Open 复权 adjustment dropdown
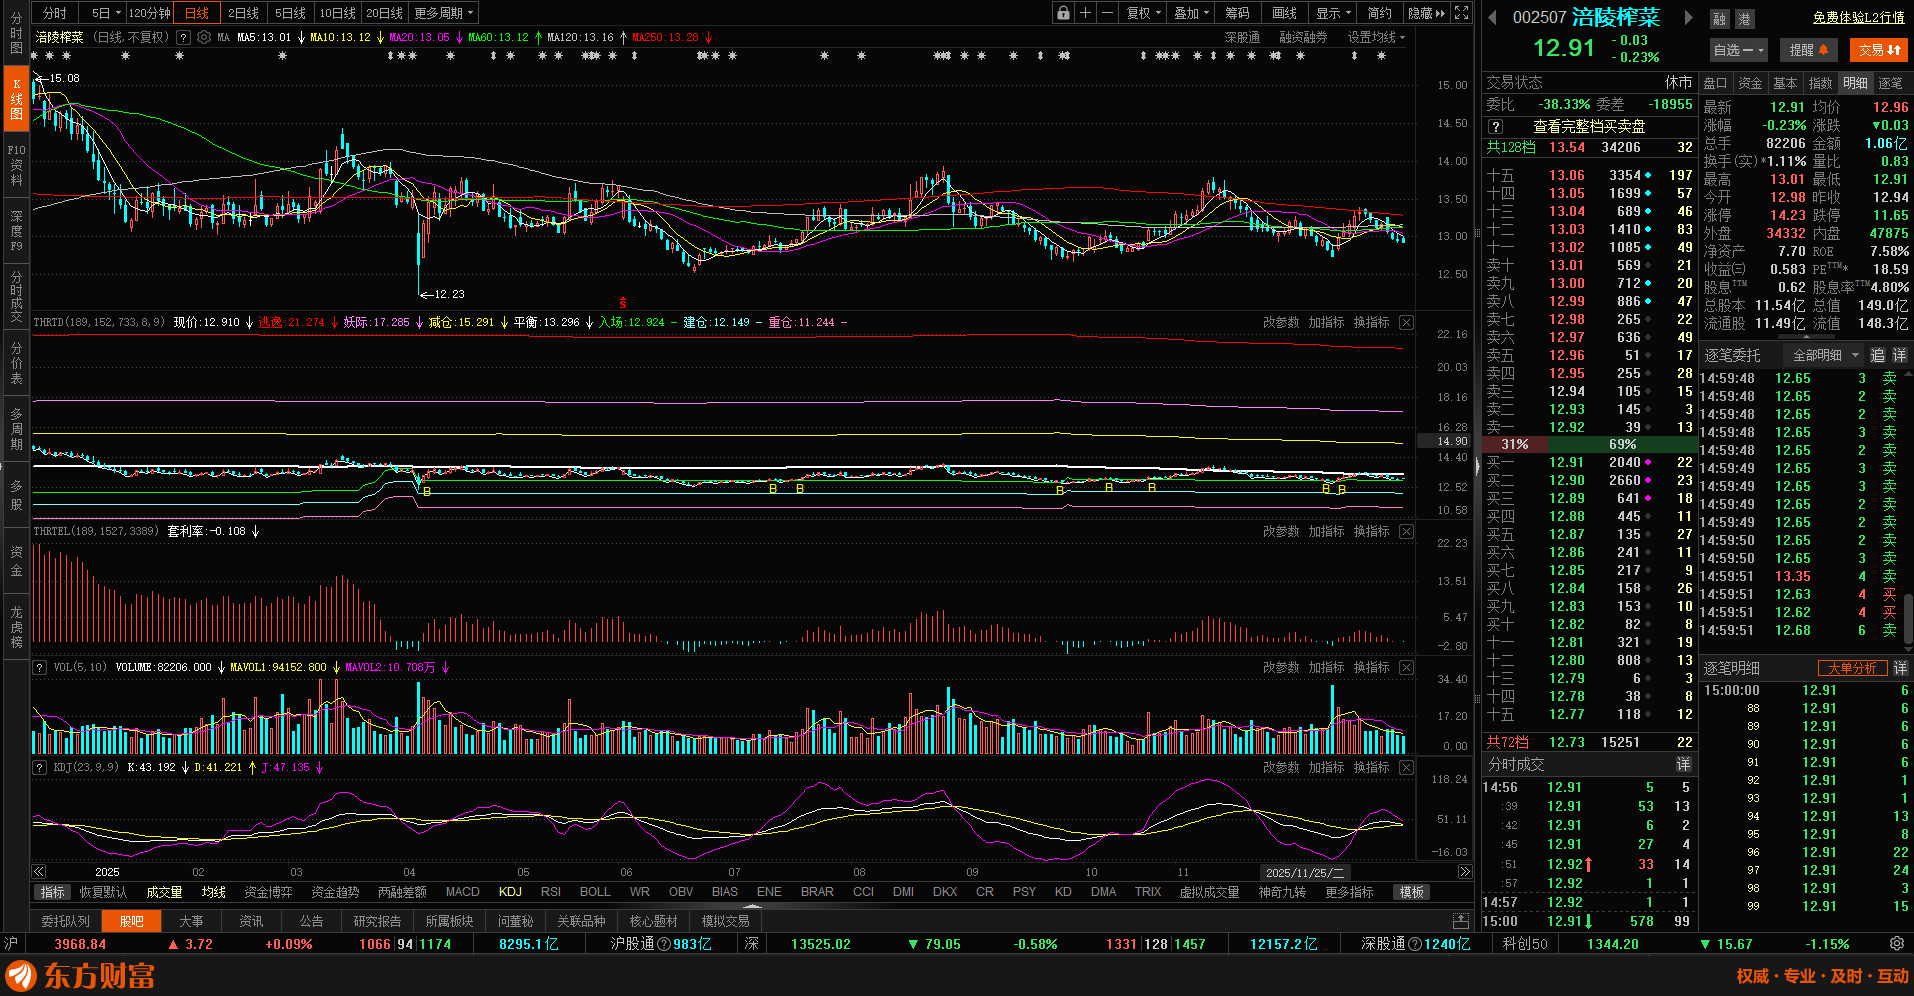 (1144, 13)
